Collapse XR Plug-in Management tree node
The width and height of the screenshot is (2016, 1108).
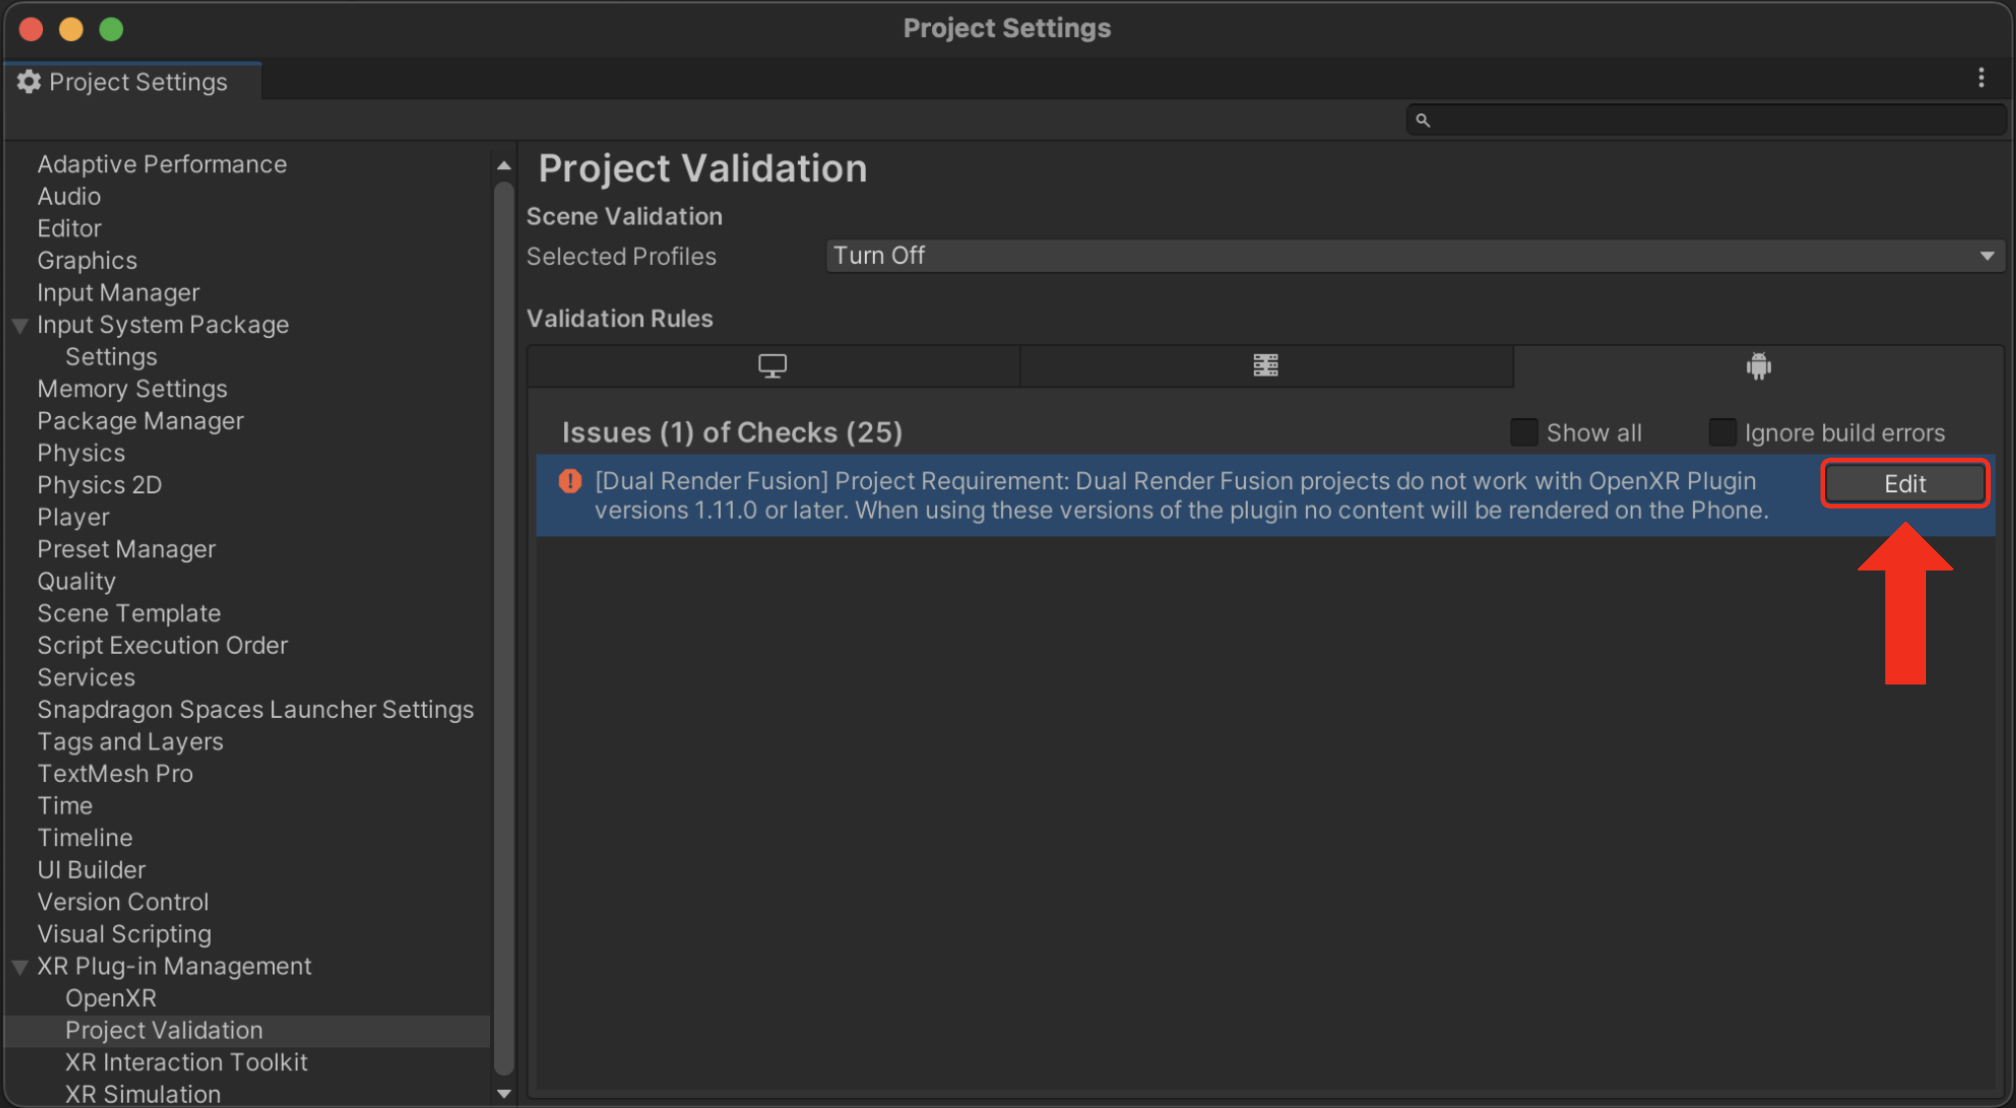pos(20,967)
